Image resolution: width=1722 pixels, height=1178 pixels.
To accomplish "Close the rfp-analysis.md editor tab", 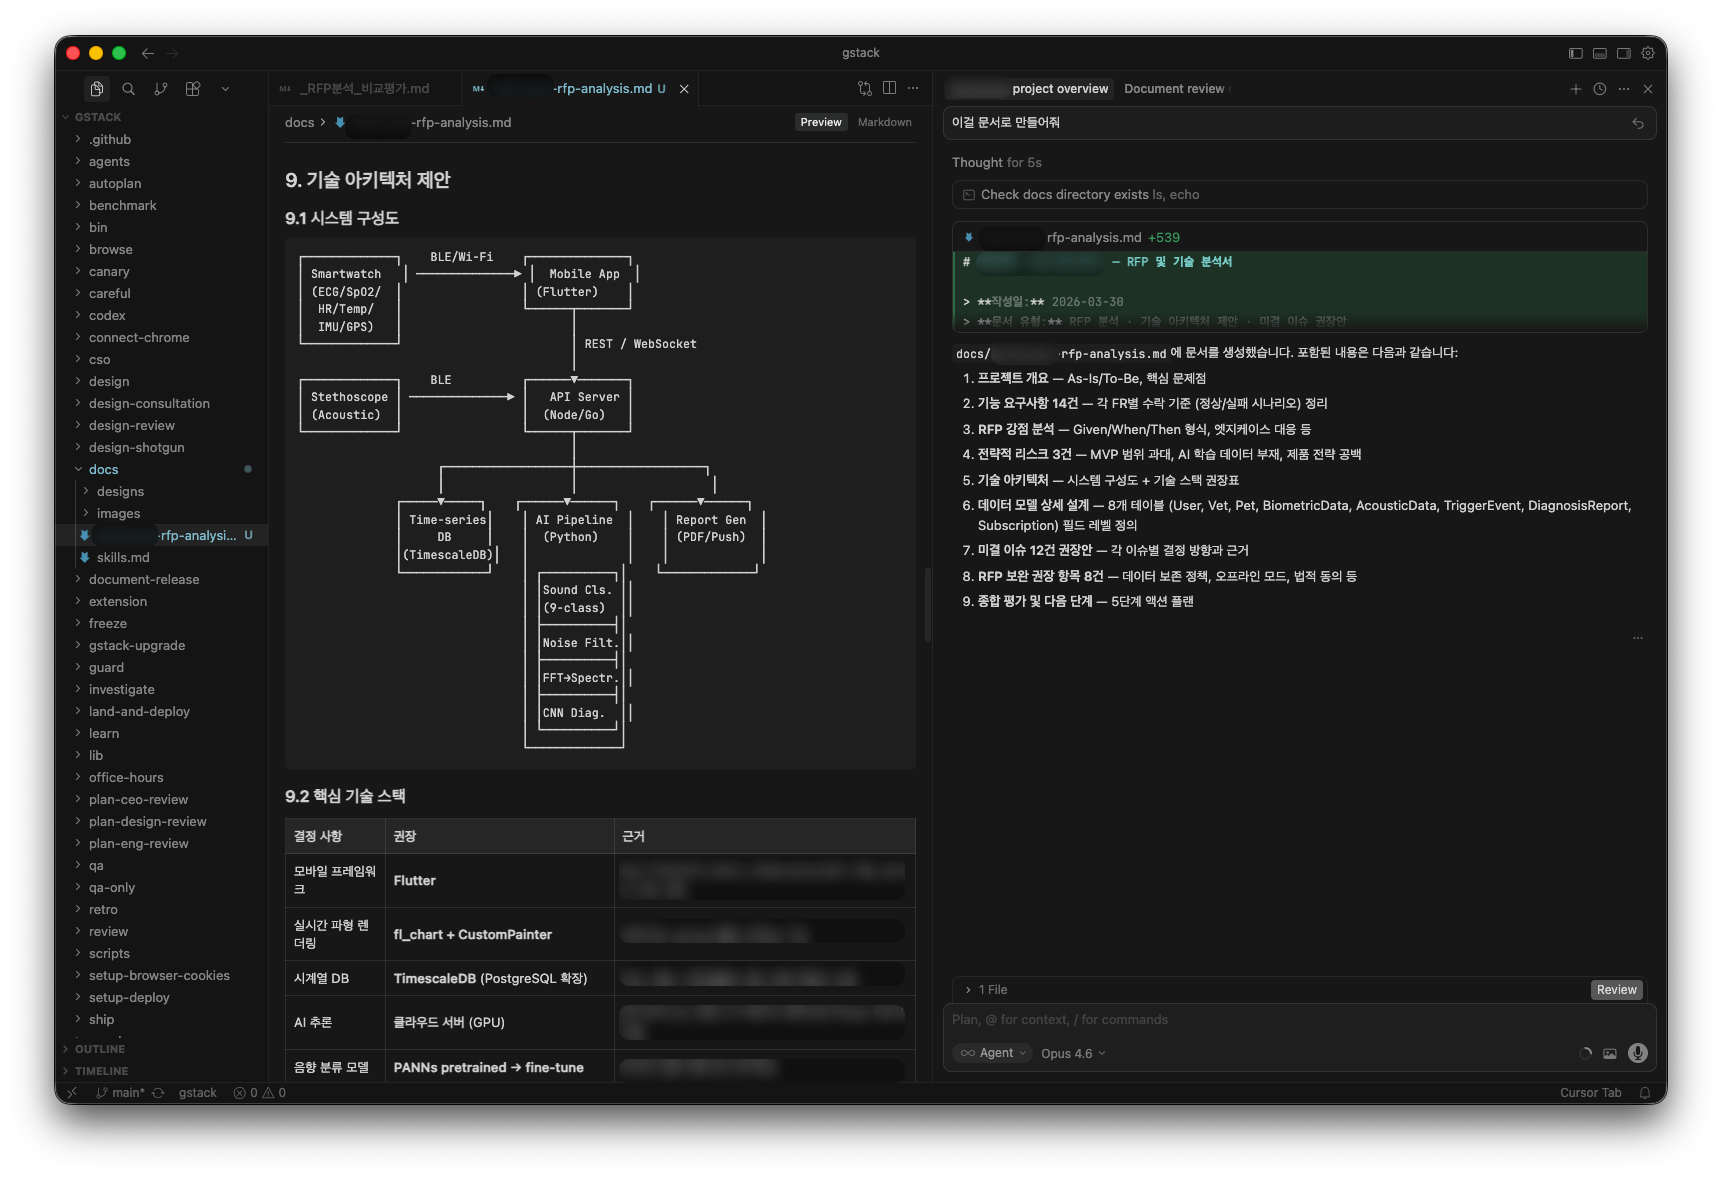I will click(684, 89).
